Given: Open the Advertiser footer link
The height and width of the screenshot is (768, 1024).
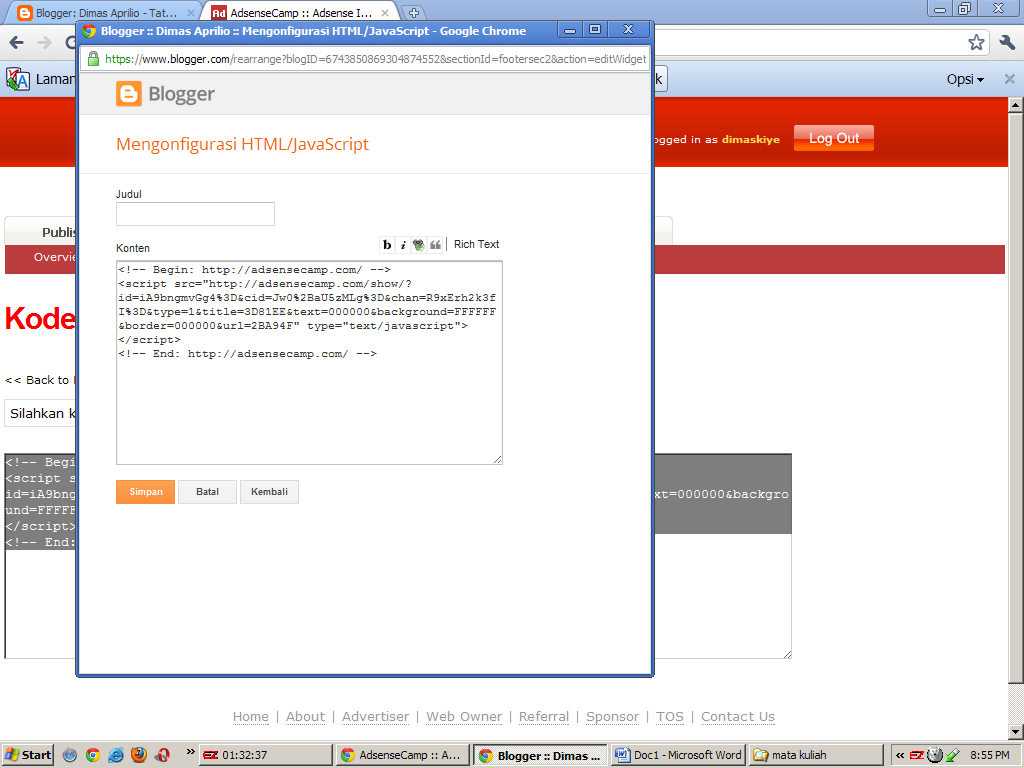Looking at the screenshot, I should (376, 716).
